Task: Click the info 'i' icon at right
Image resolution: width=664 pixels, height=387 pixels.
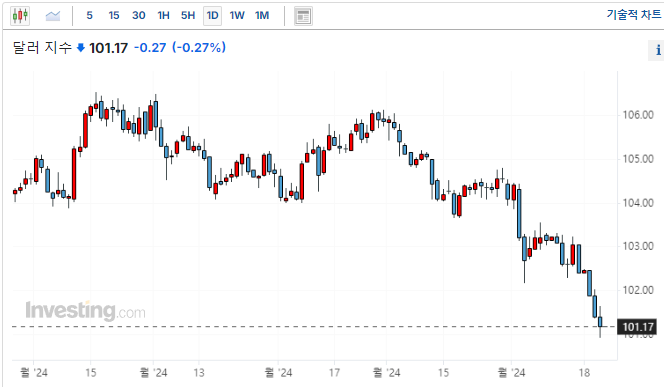Action: 658,50
